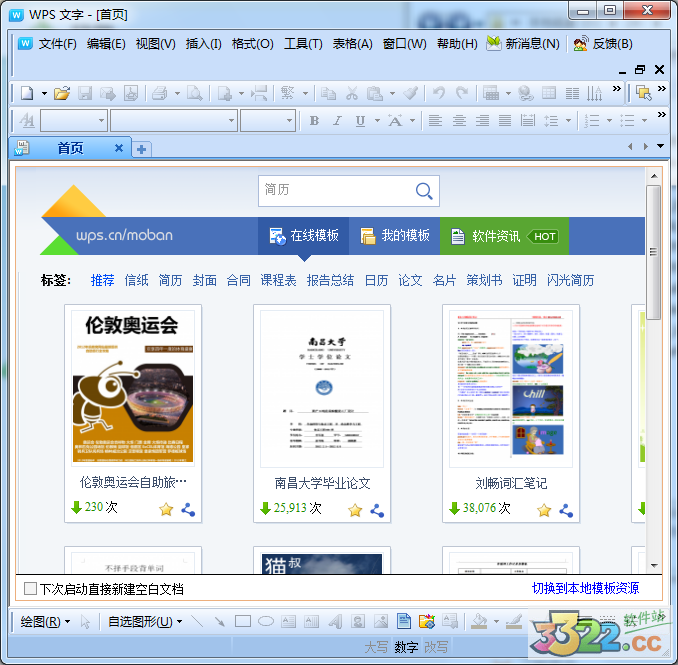Screen dimensions: 678x665
Task: Expand the paste options dropdown arrow
Action: pyautogui.click(x=392, y=93)
